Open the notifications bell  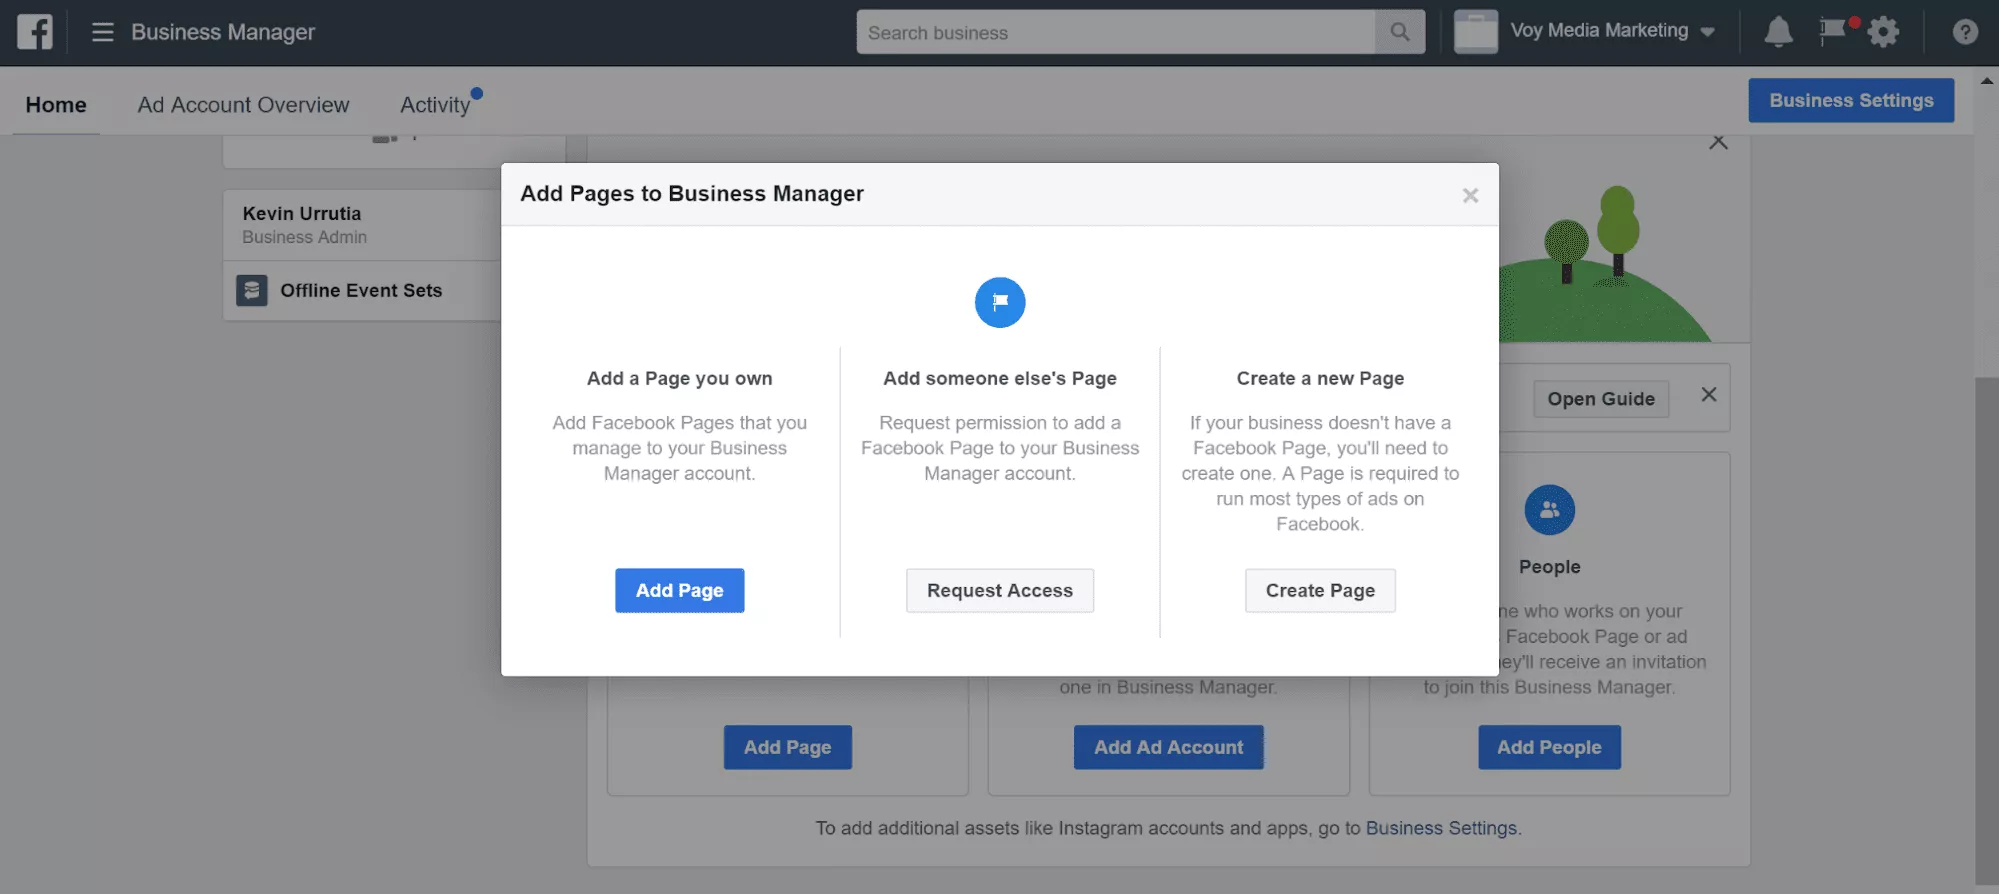(x=1777, y=32)
